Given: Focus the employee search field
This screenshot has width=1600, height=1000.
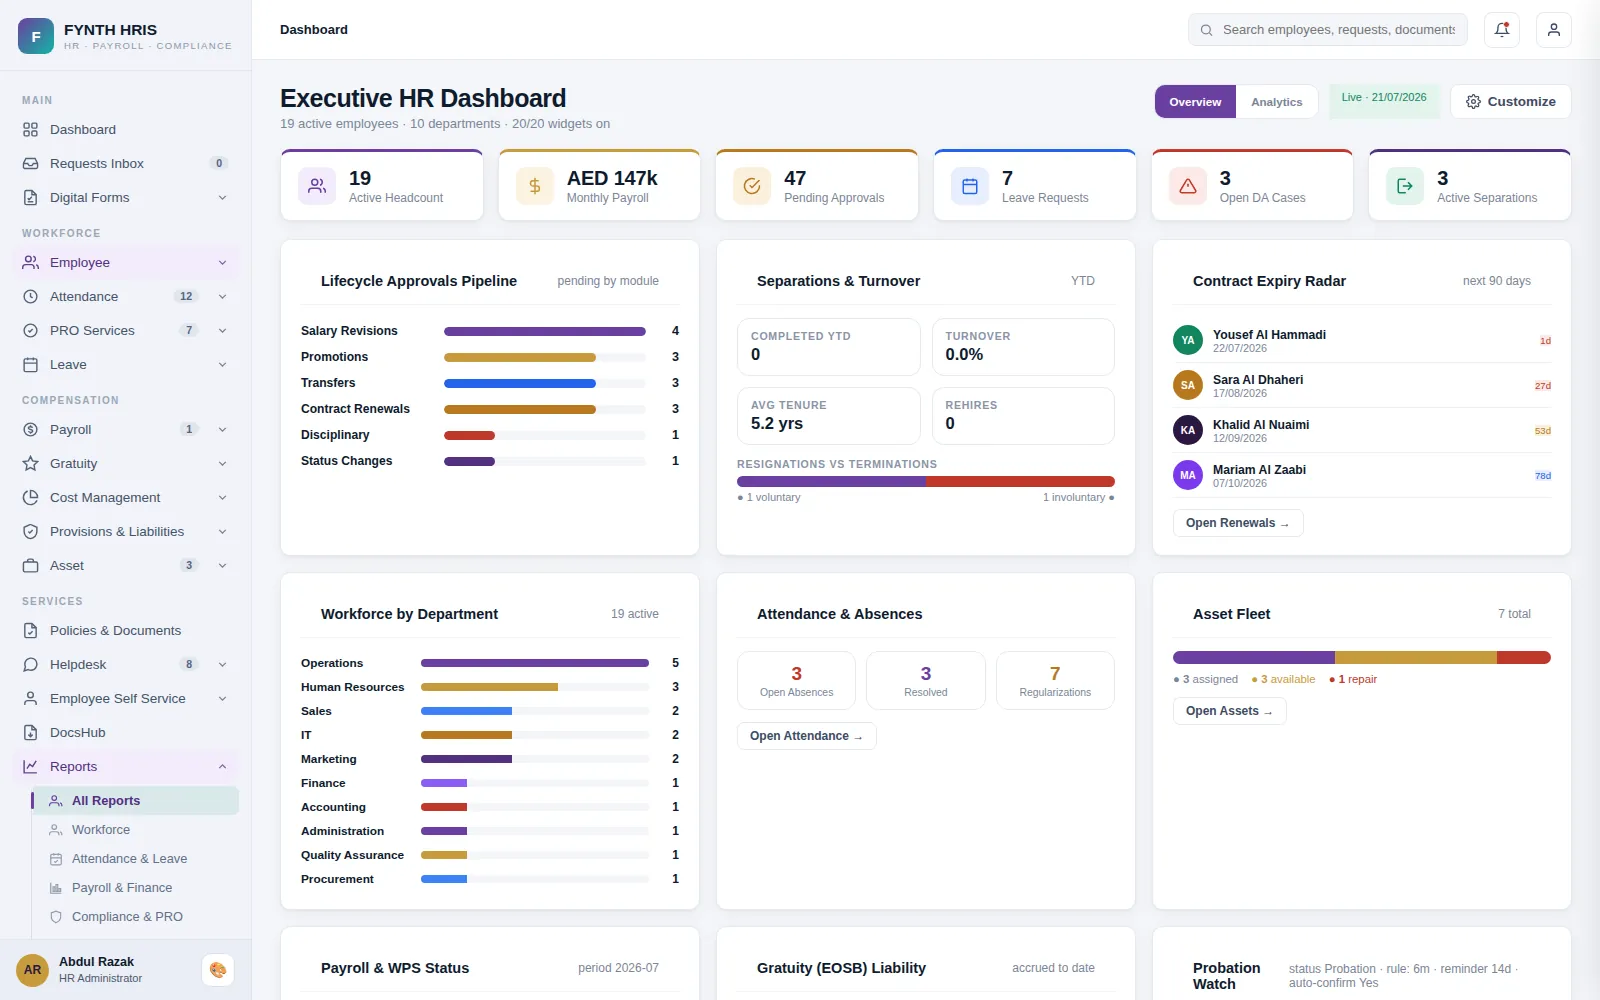Looking at the screenshot, I should pos(1328,30).
